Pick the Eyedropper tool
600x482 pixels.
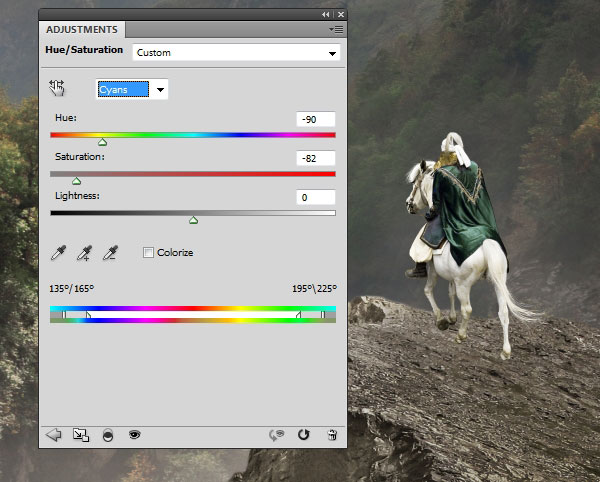[58, 253]
